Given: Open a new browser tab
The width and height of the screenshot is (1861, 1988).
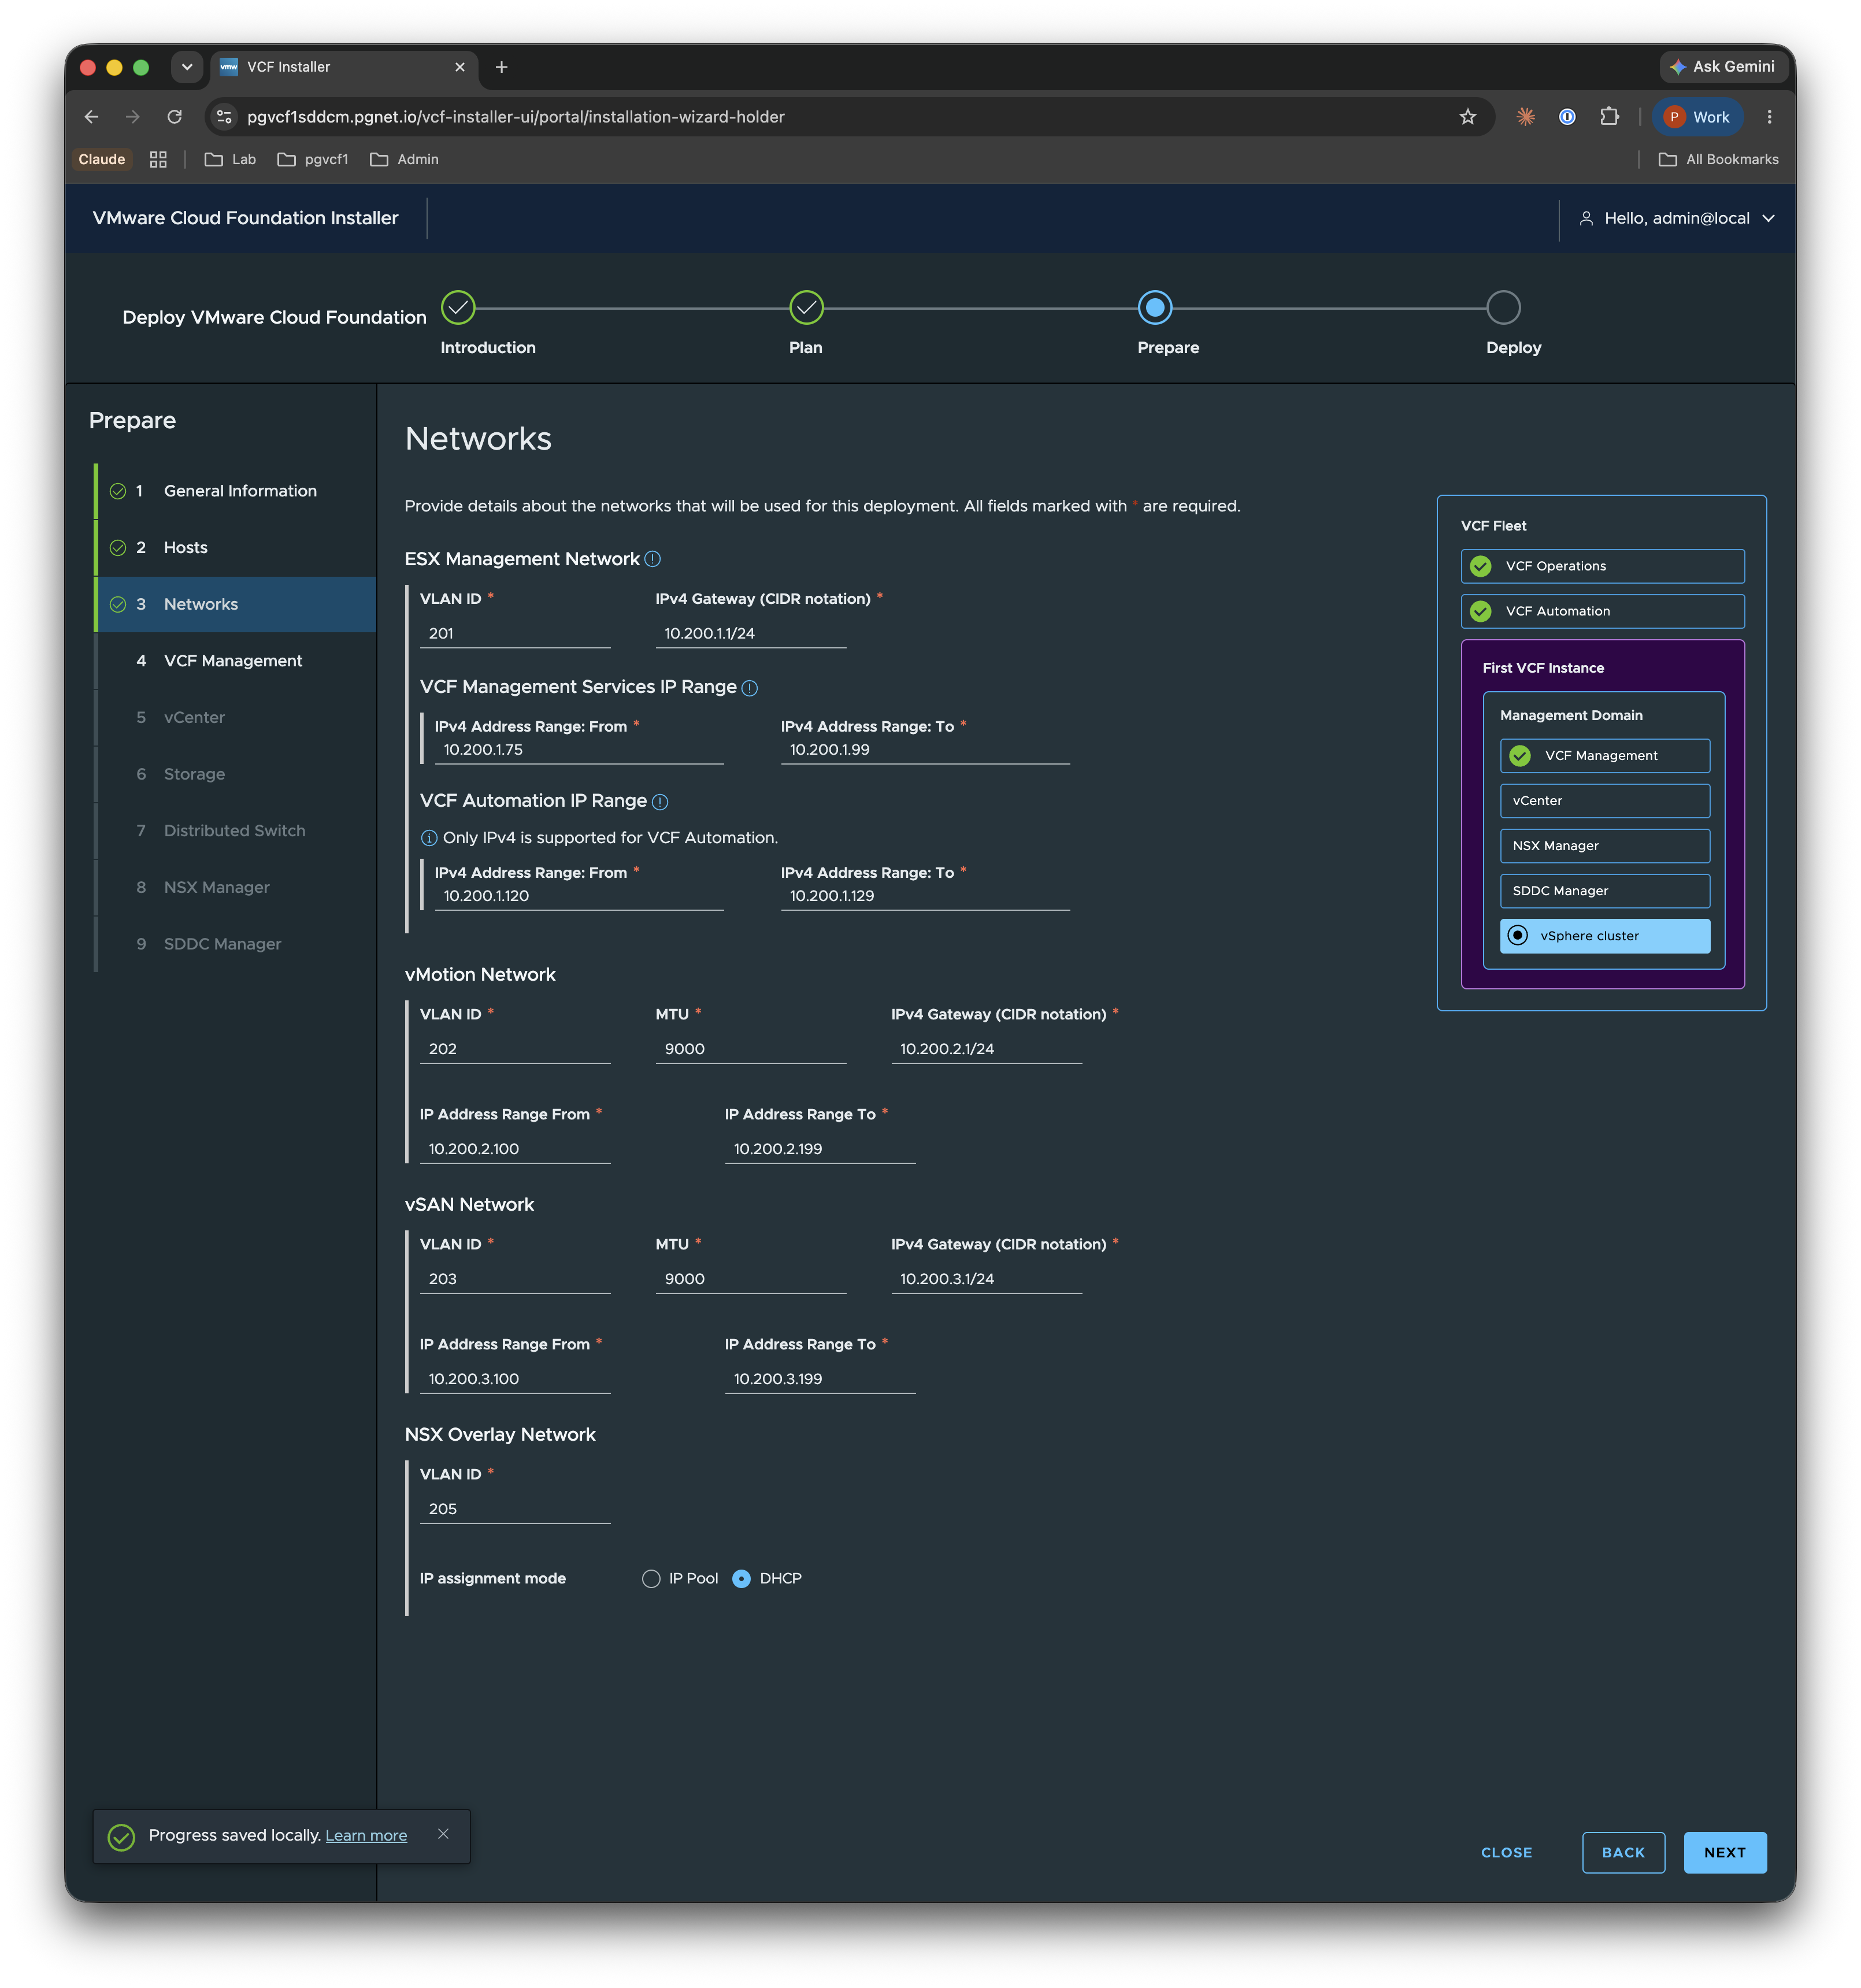Looking at the screenshot, I should 502,67.
